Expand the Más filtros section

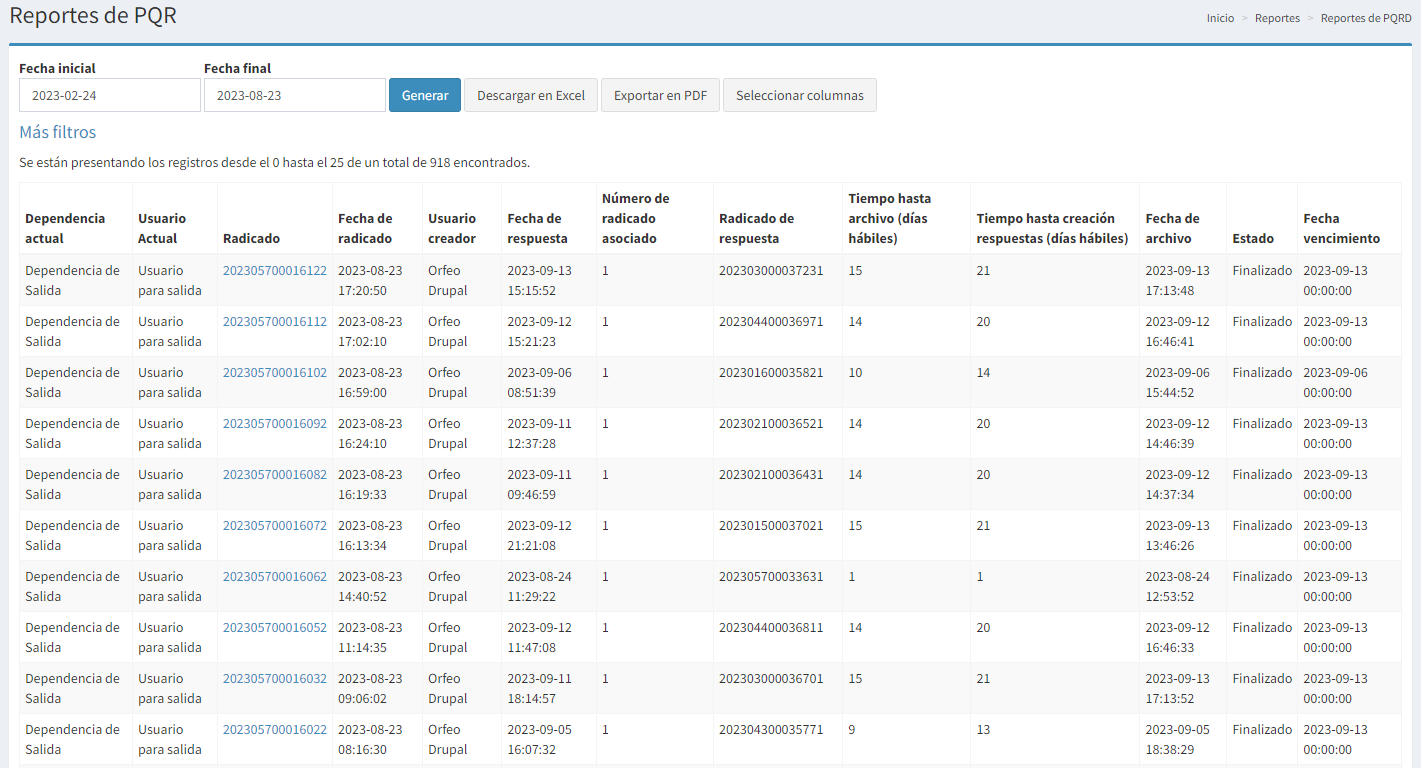tap(58, 132)
